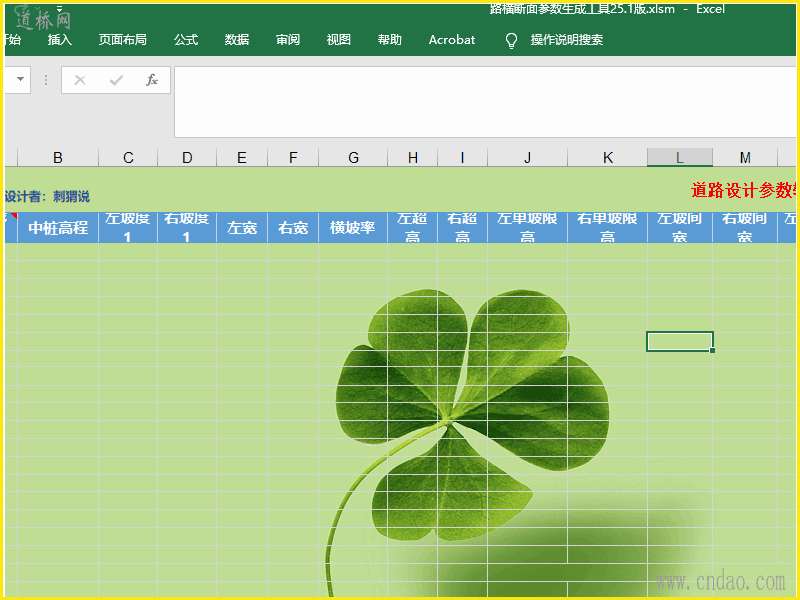This screenshot has width=800, height=600.
Task: Expand the Name Box dropdown arrow
Action: [x=20, y=79]
